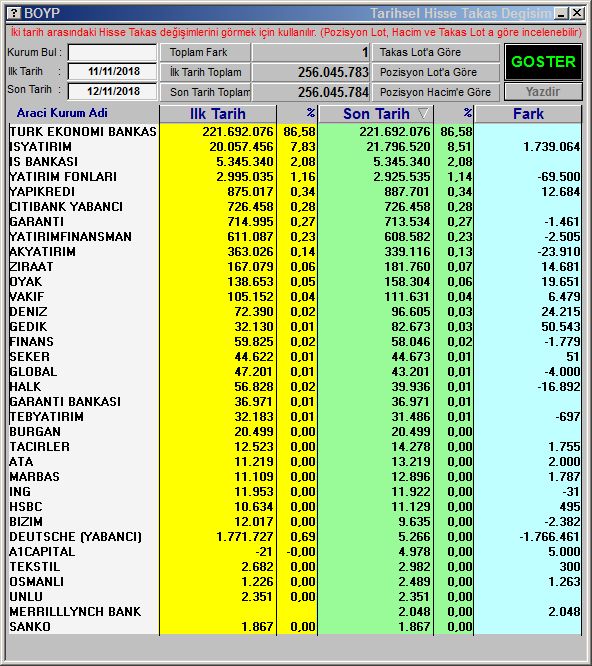Viewport: 592px width, 666px height.
Task: Click the Son Tarih Toplam button
Action: pos(205,92)
